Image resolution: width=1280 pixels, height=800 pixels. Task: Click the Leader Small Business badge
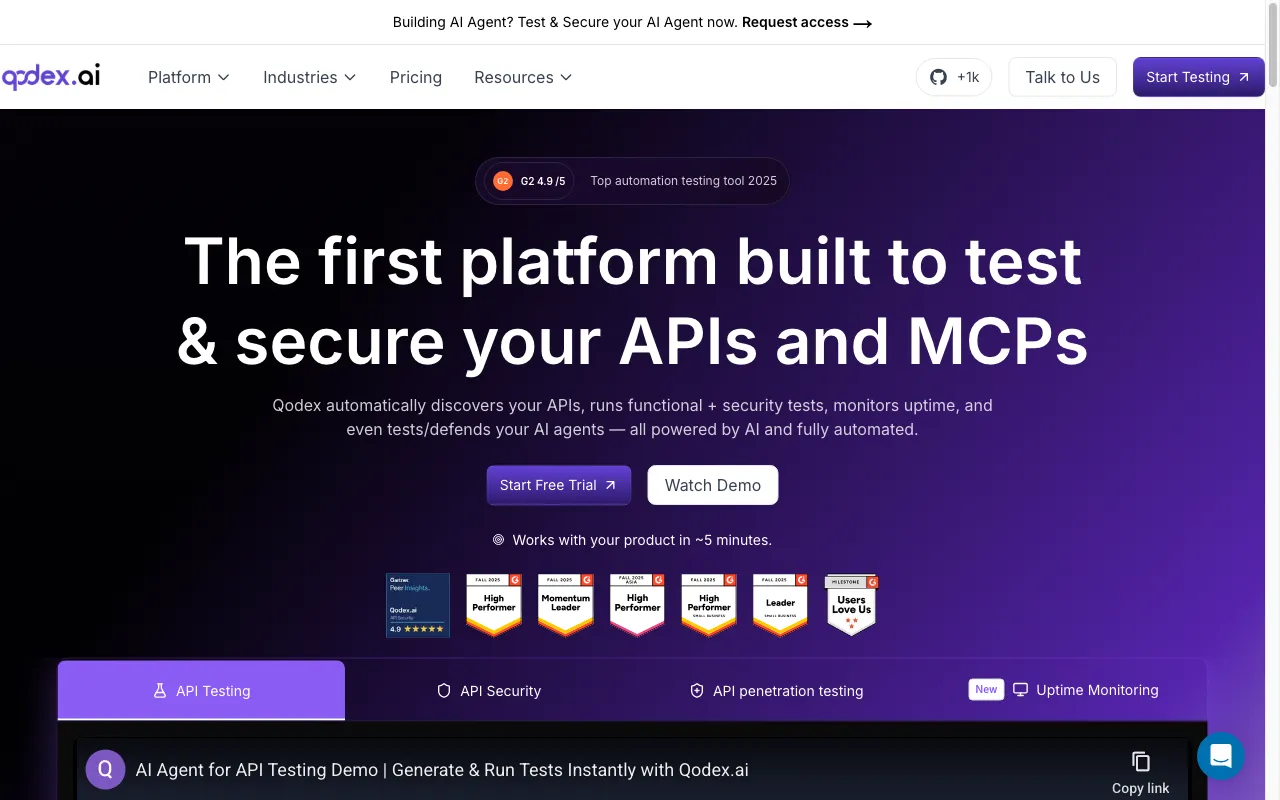tap(781, 605)
